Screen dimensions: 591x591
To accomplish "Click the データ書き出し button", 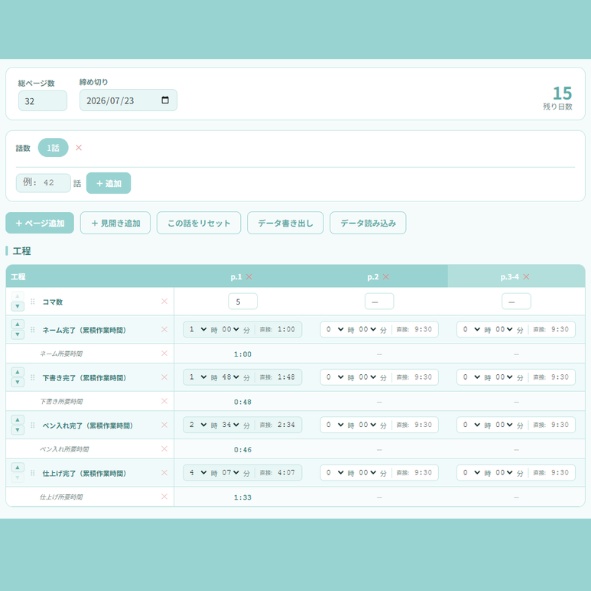I will tap(285, 223).
